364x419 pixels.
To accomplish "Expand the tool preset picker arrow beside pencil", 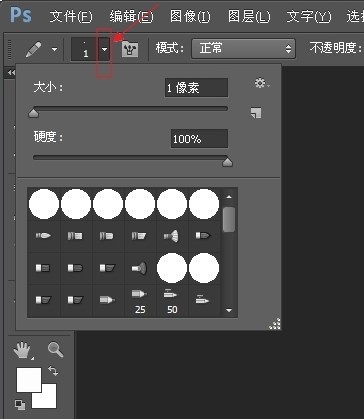I will pos(54,50).
